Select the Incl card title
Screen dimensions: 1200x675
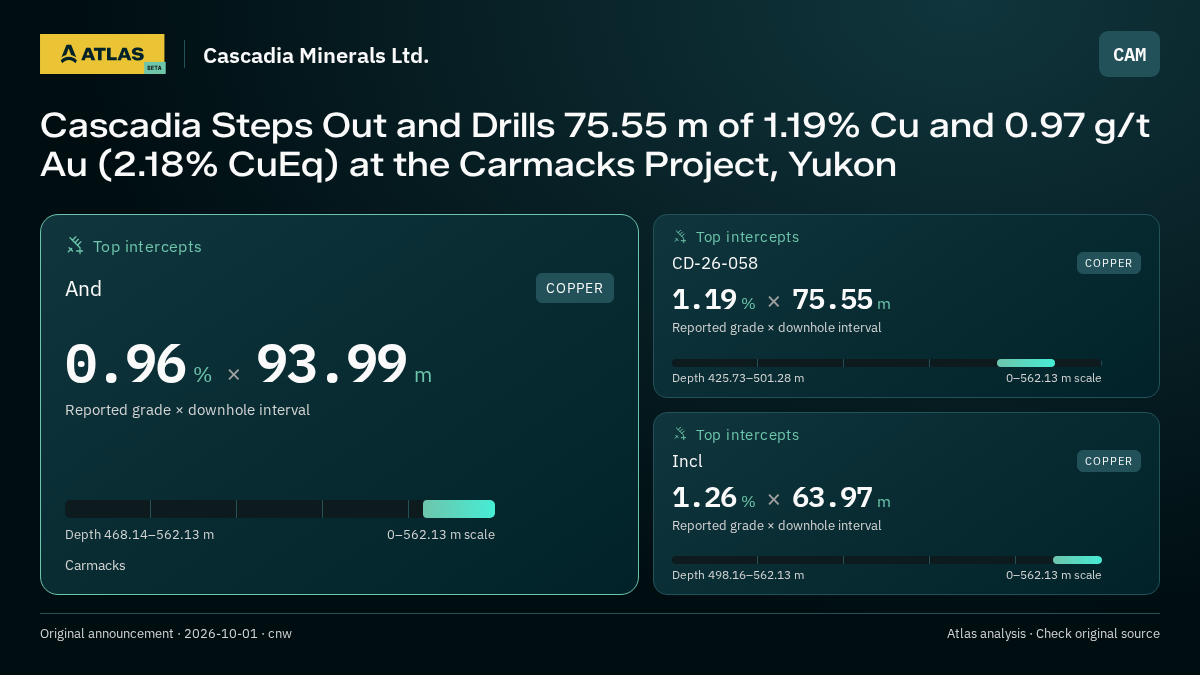(687, 461)
